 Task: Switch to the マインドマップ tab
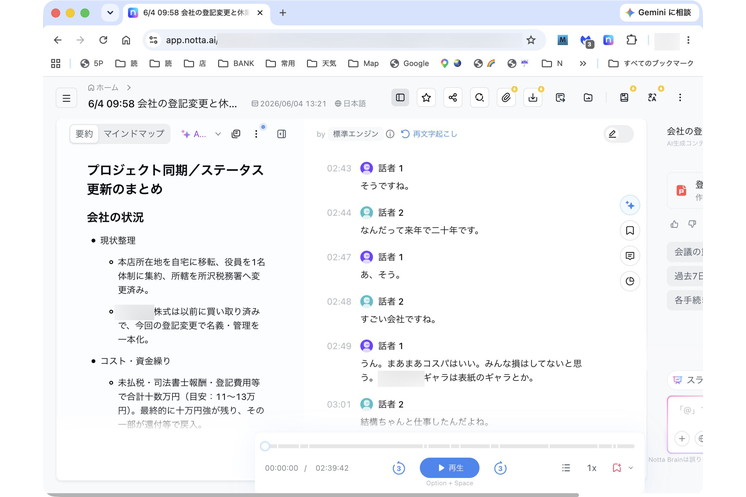point(134,134)
